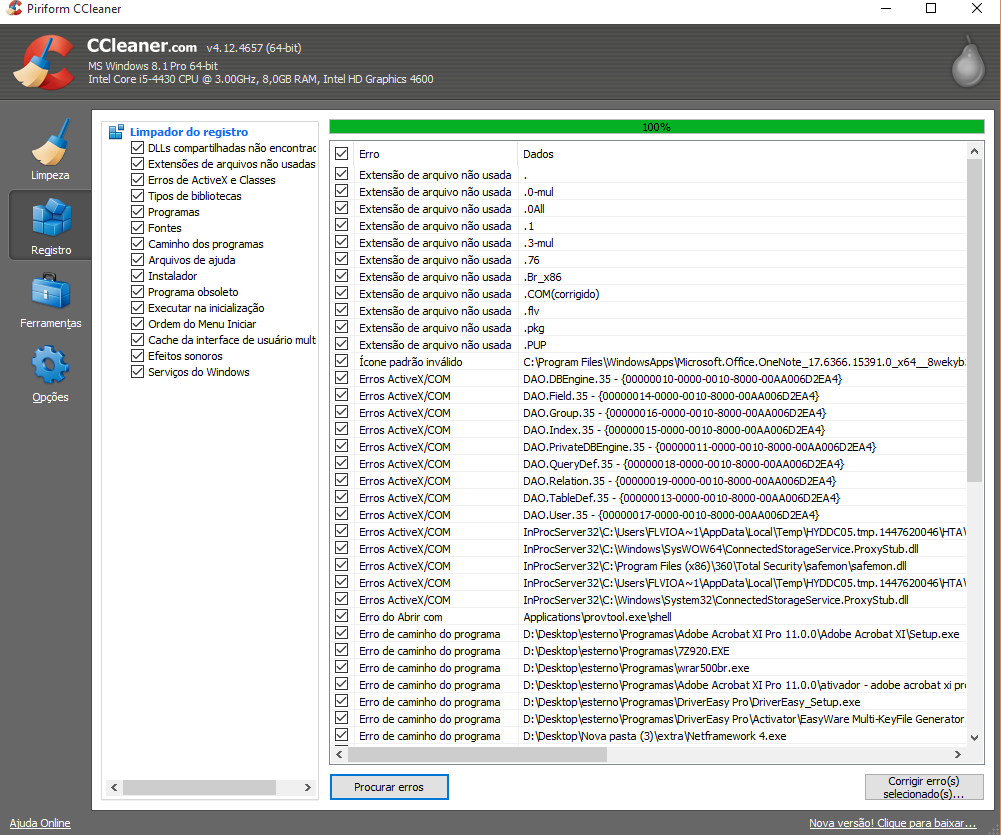Open the Limpeza cleaner section
Image resolution: width=1001 pixels, height=835 pixels.
coord(50,149)
